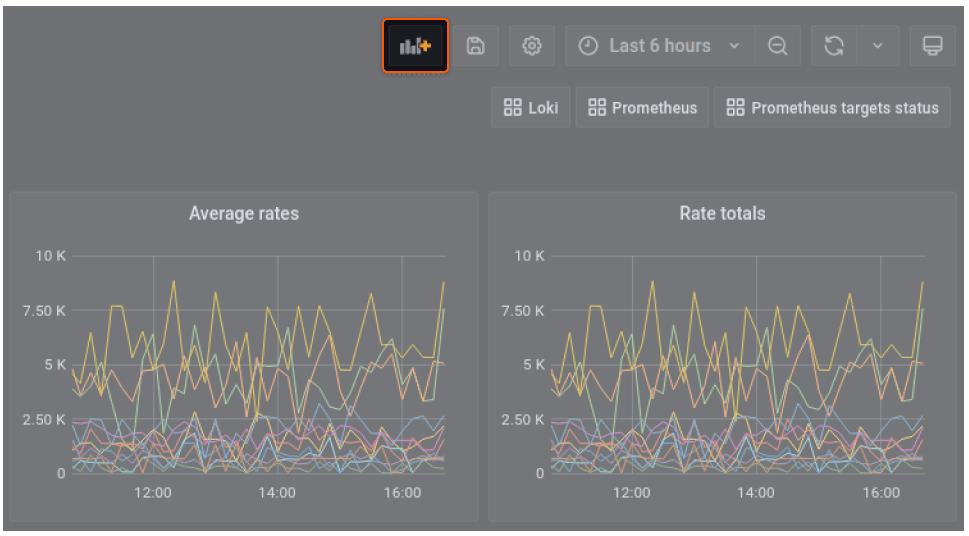
Task: Click the clock icon in time picker
Action: (x=588, y=46)
